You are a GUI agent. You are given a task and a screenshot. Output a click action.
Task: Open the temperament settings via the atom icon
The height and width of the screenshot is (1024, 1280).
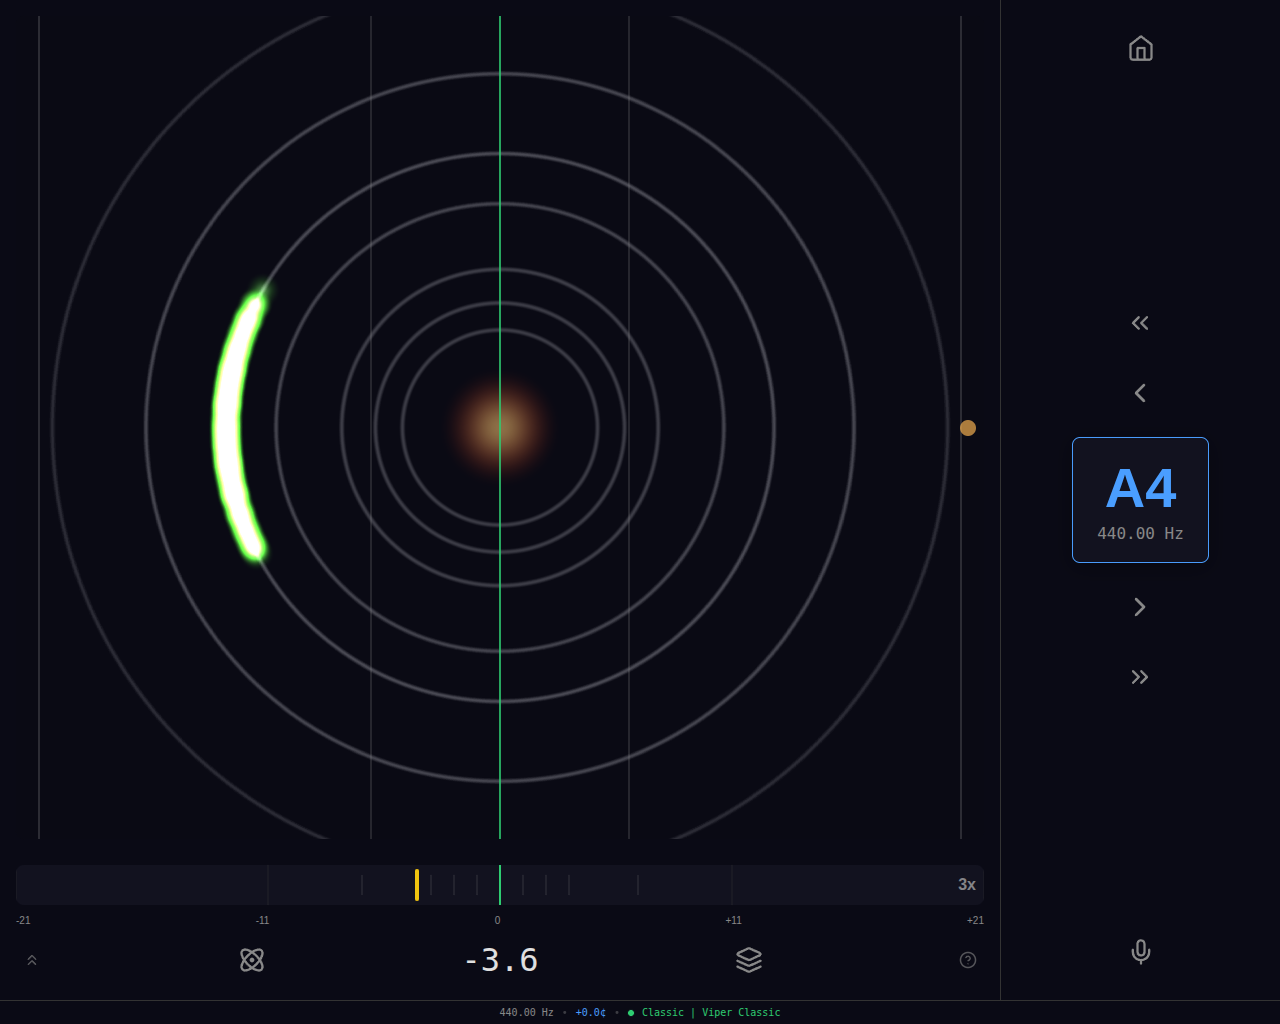251,959
